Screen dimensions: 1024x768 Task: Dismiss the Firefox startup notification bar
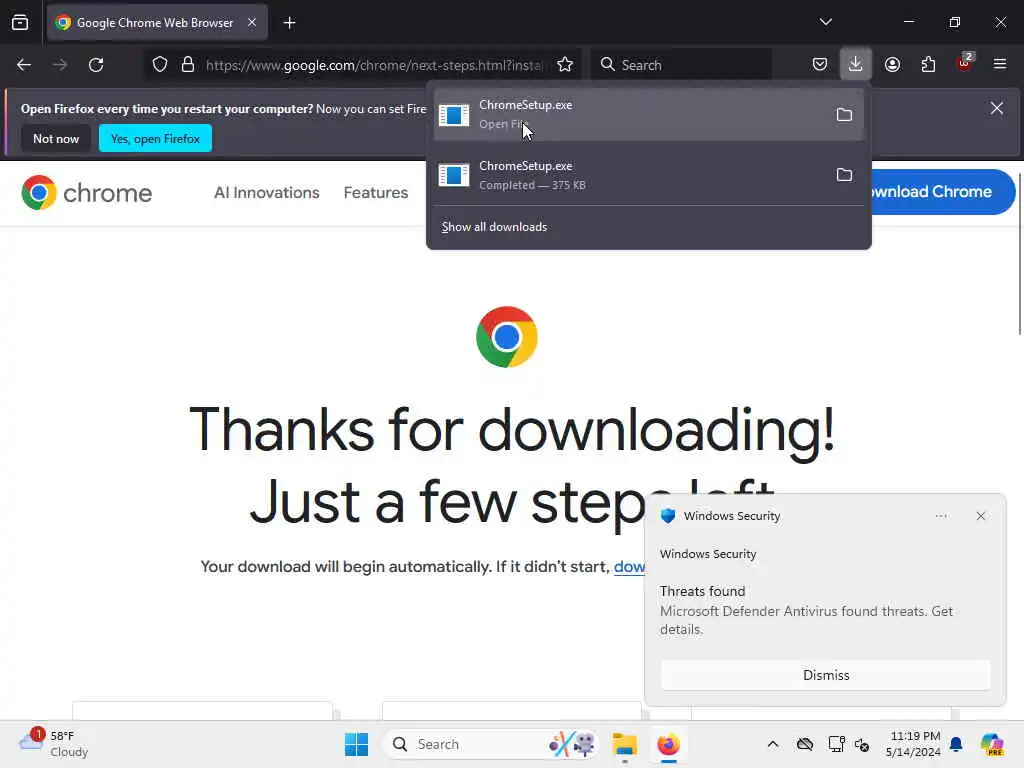click(997, 108)
